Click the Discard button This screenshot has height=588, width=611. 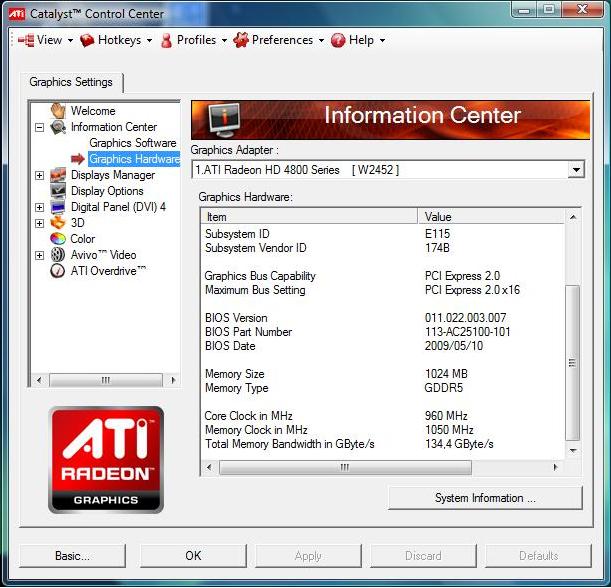[x=423, y=556]
